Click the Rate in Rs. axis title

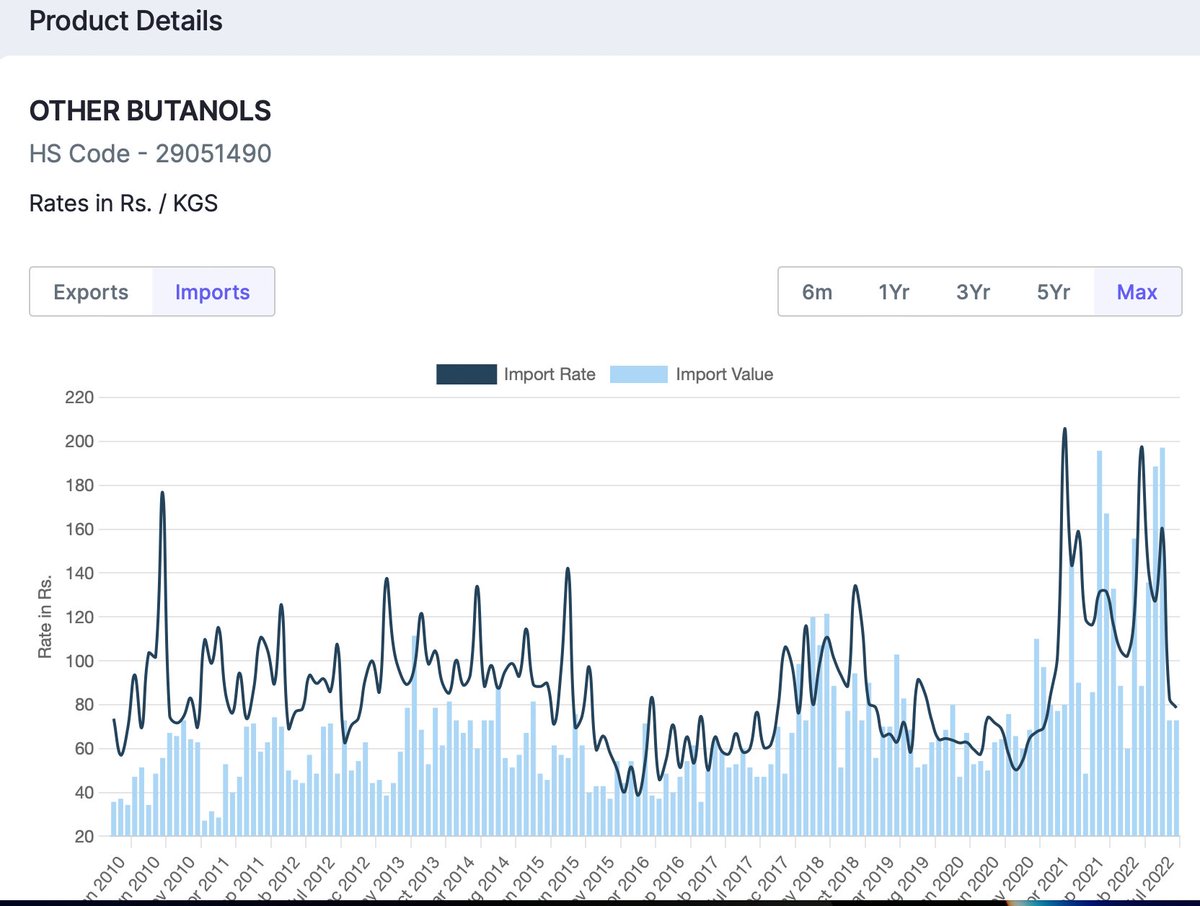[x=44, y=617]
